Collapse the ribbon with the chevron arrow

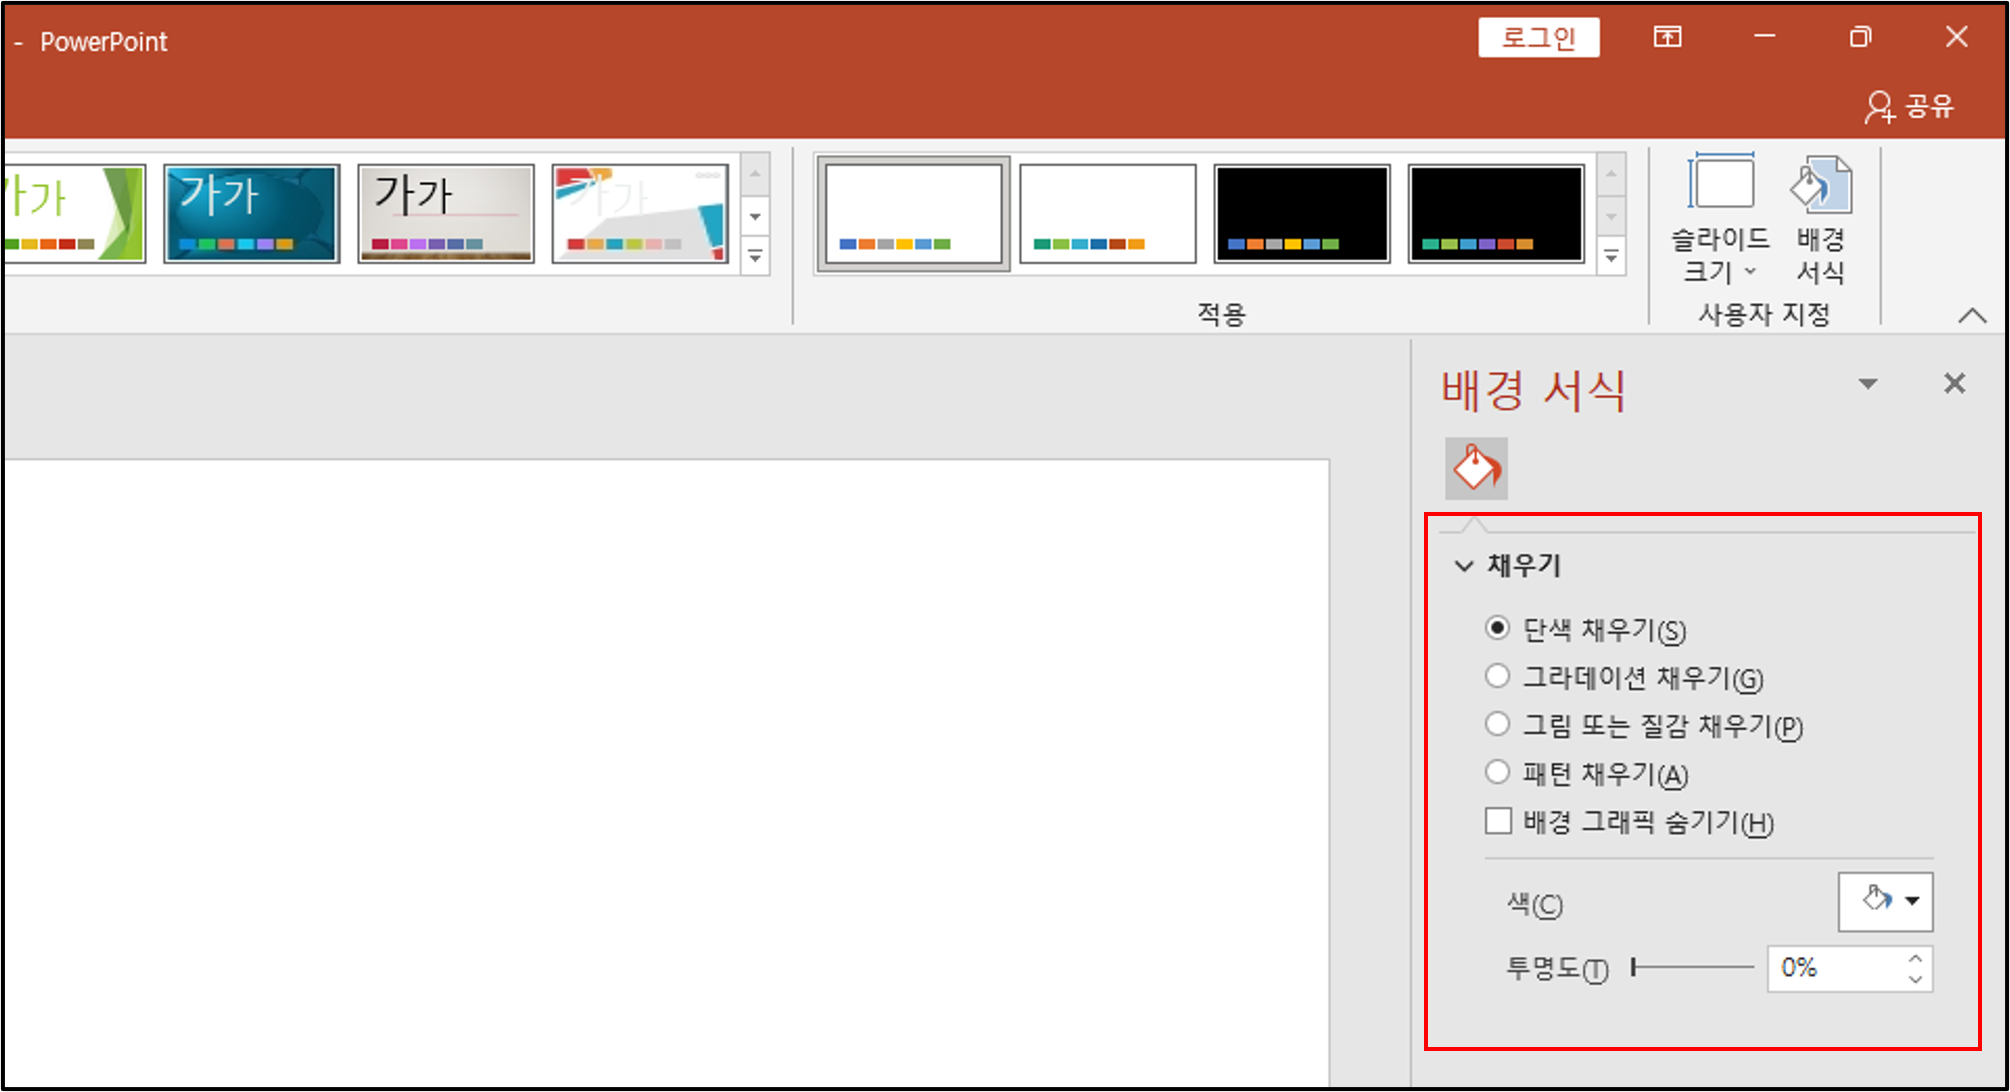[x=1972, y=315]
